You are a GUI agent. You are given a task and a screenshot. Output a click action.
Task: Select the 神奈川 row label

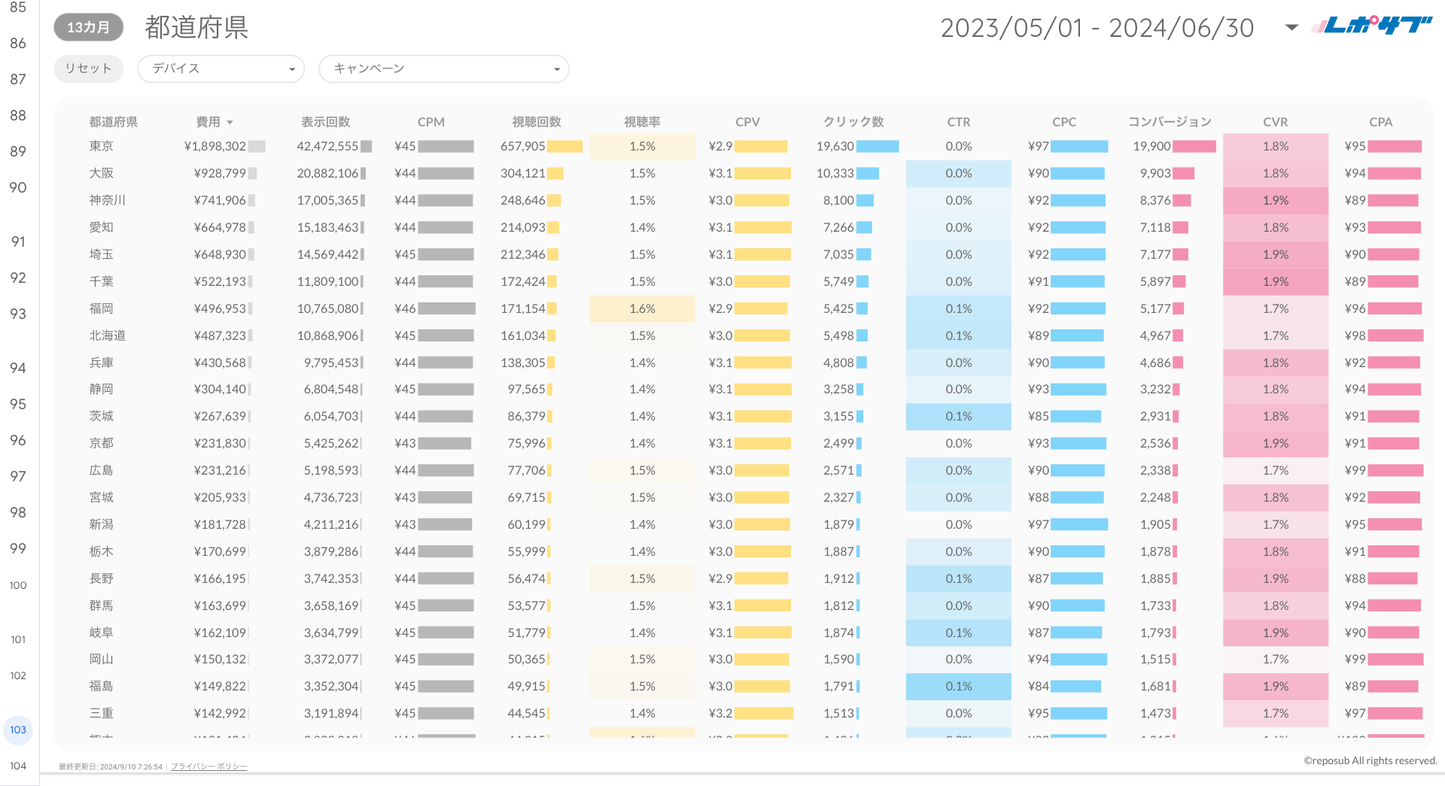107,200
